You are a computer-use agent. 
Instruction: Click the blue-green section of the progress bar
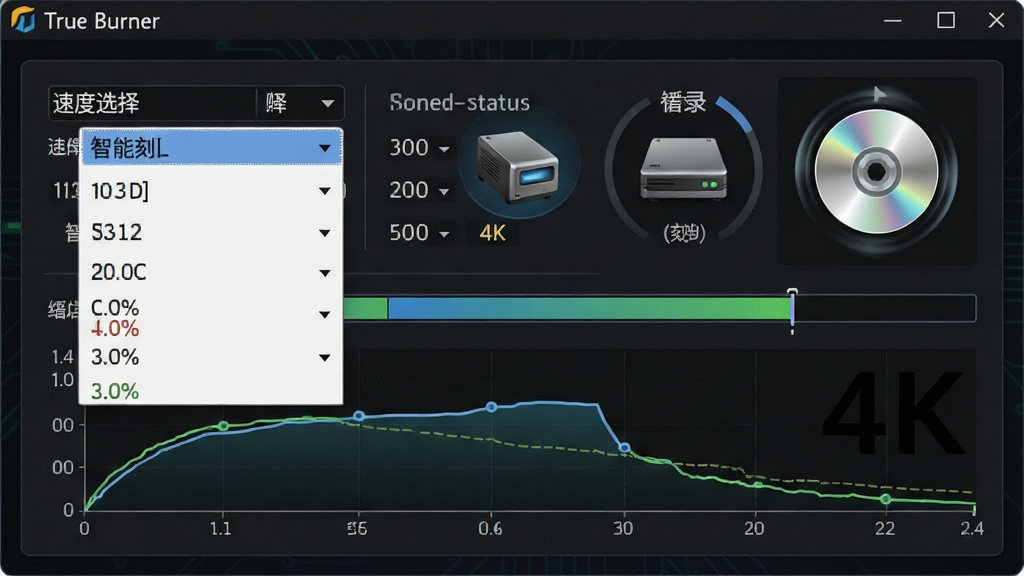(589, 309)
